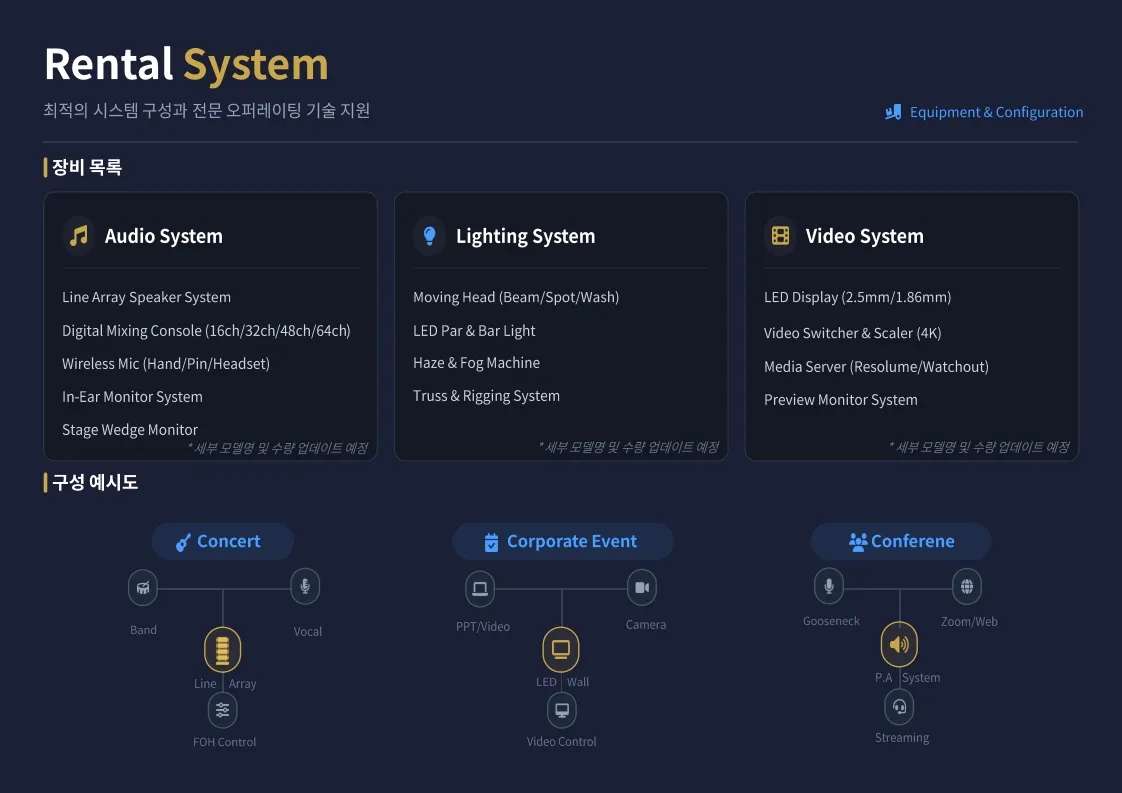Click 'Haze & Fog Machine' entry
Screen dimensions: 1122x793
coord(477,363)
